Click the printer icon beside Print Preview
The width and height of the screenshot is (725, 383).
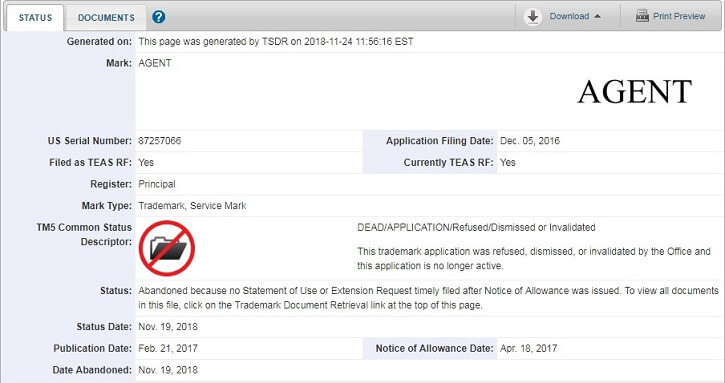click(x=642, y=16)
